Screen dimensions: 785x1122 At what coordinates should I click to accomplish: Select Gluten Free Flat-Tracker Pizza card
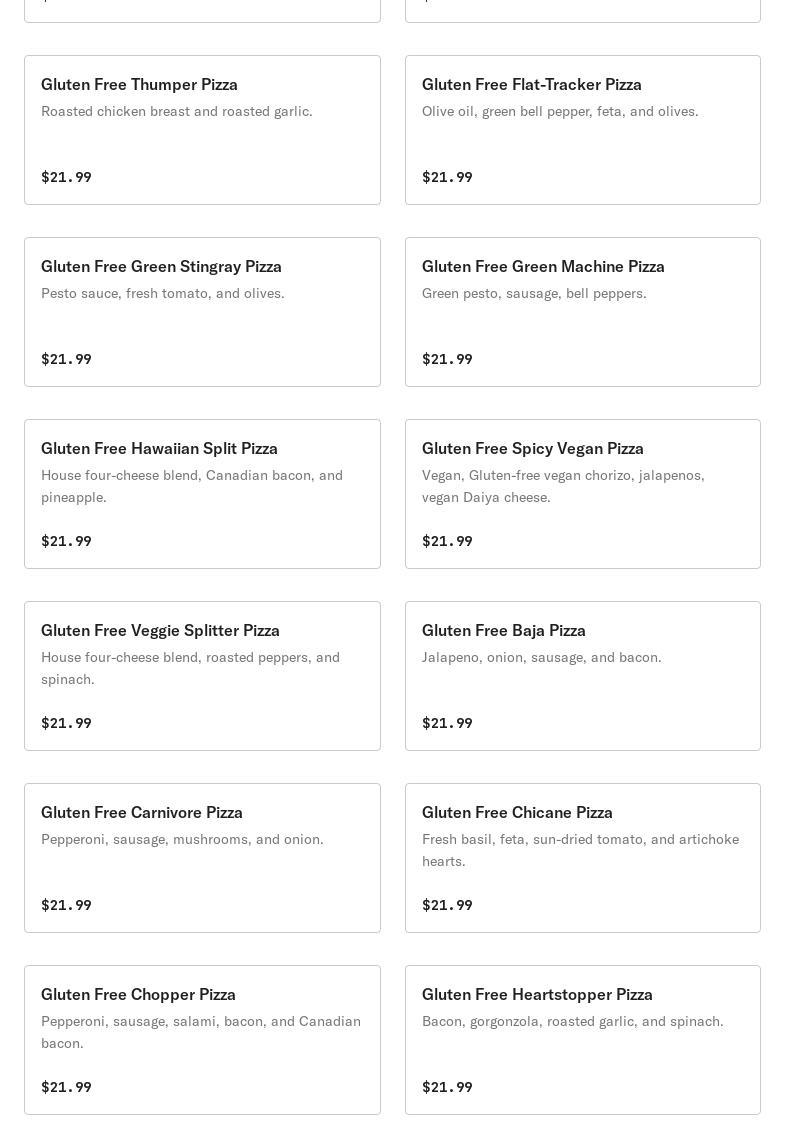coord(582,130)
